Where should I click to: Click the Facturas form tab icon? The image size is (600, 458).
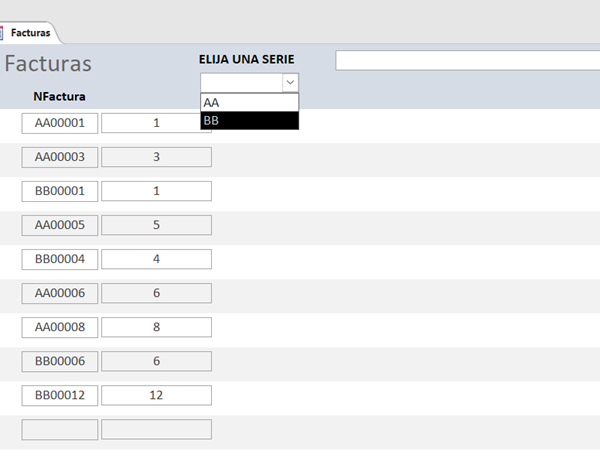(x=3, y=33)
